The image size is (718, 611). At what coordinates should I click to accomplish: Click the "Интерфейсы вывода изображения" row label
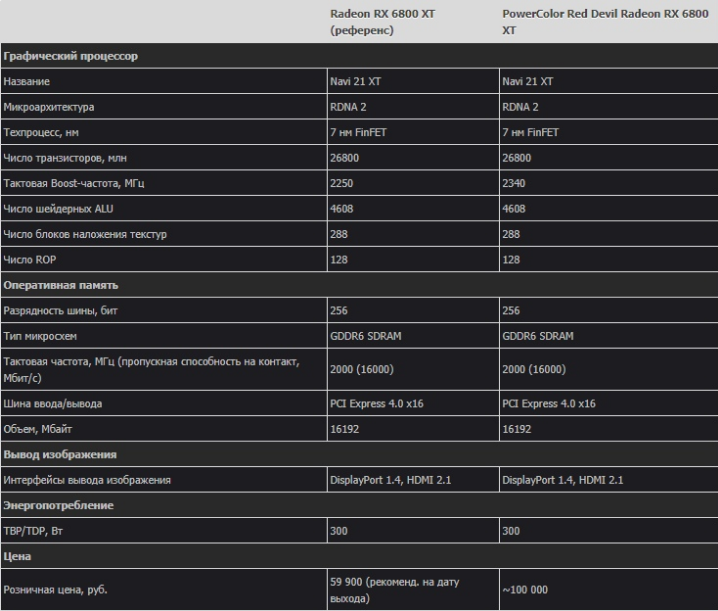point(87,480)
